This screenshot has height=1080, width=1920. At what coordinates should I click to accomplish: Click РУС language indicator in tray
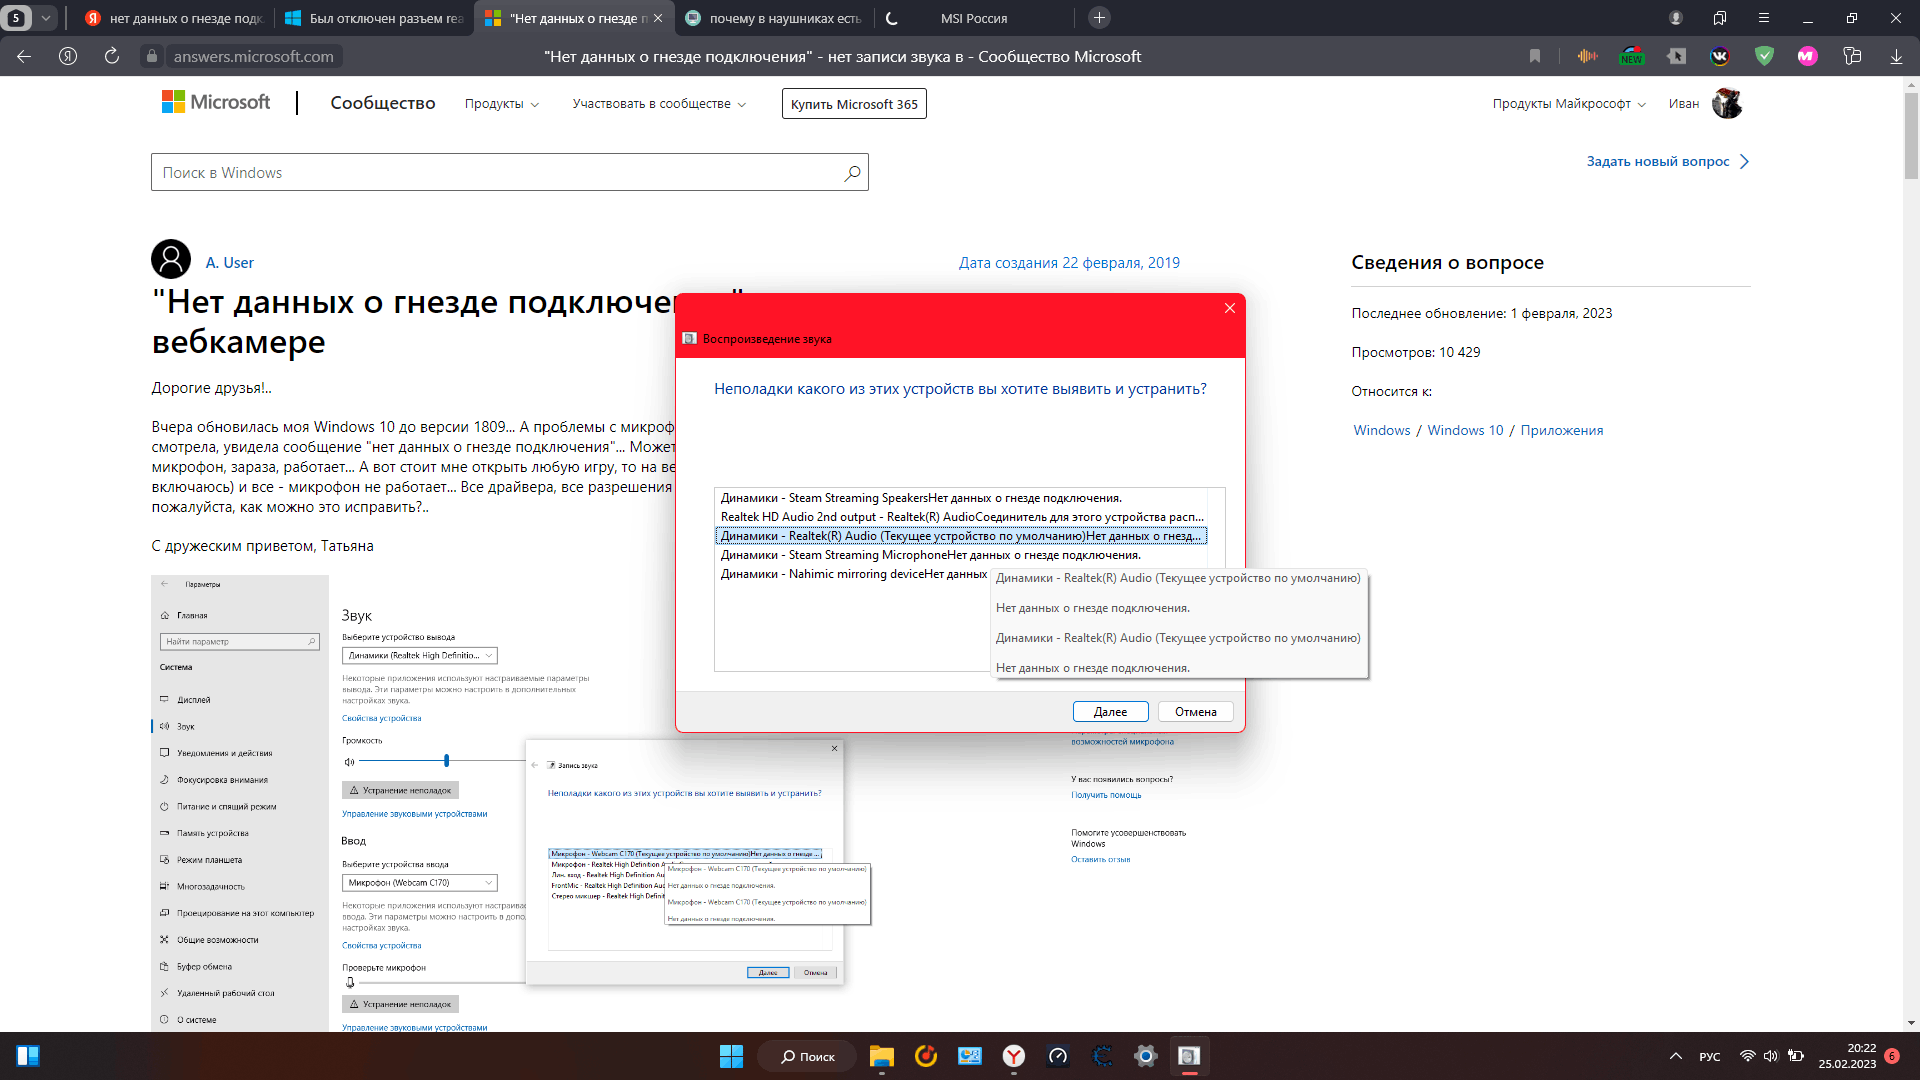[x=1710, y=1056]
